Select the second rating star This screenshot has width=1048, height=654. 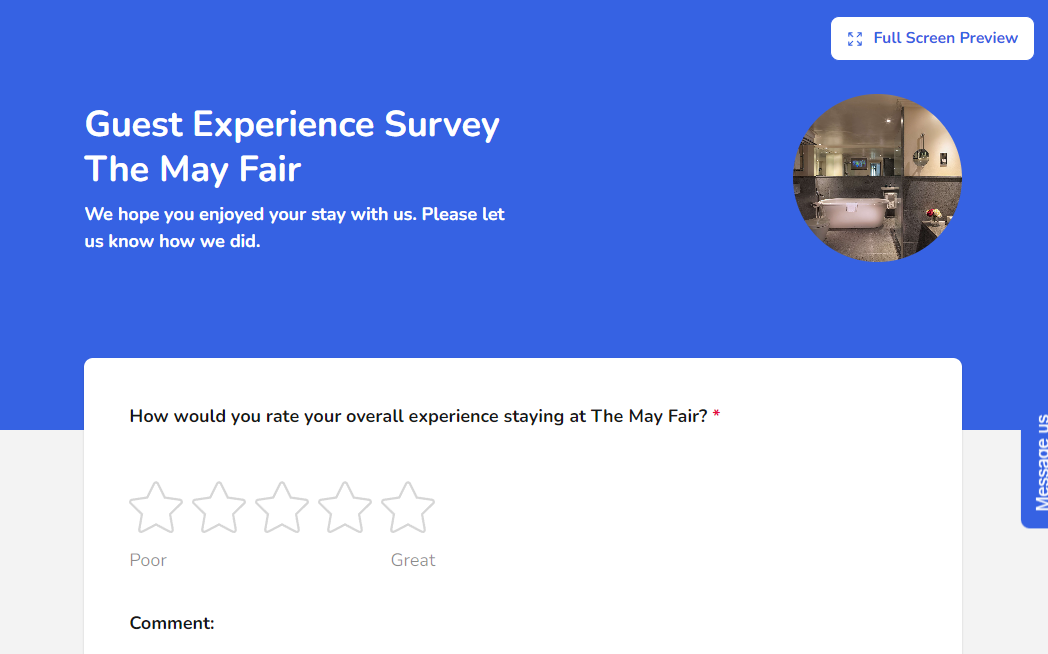219,508
